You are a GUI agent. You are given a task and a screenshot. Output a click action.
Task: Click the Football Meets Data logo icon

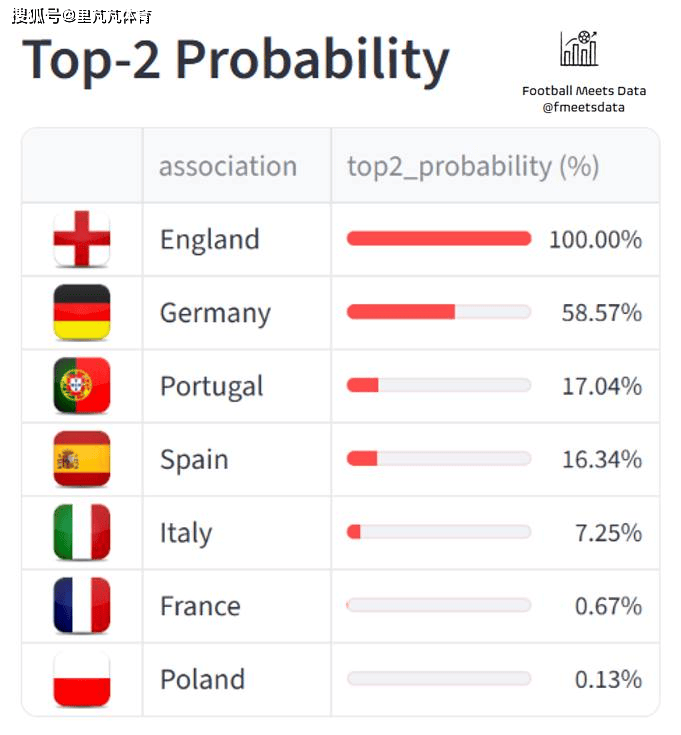click(x=580, y=48)
